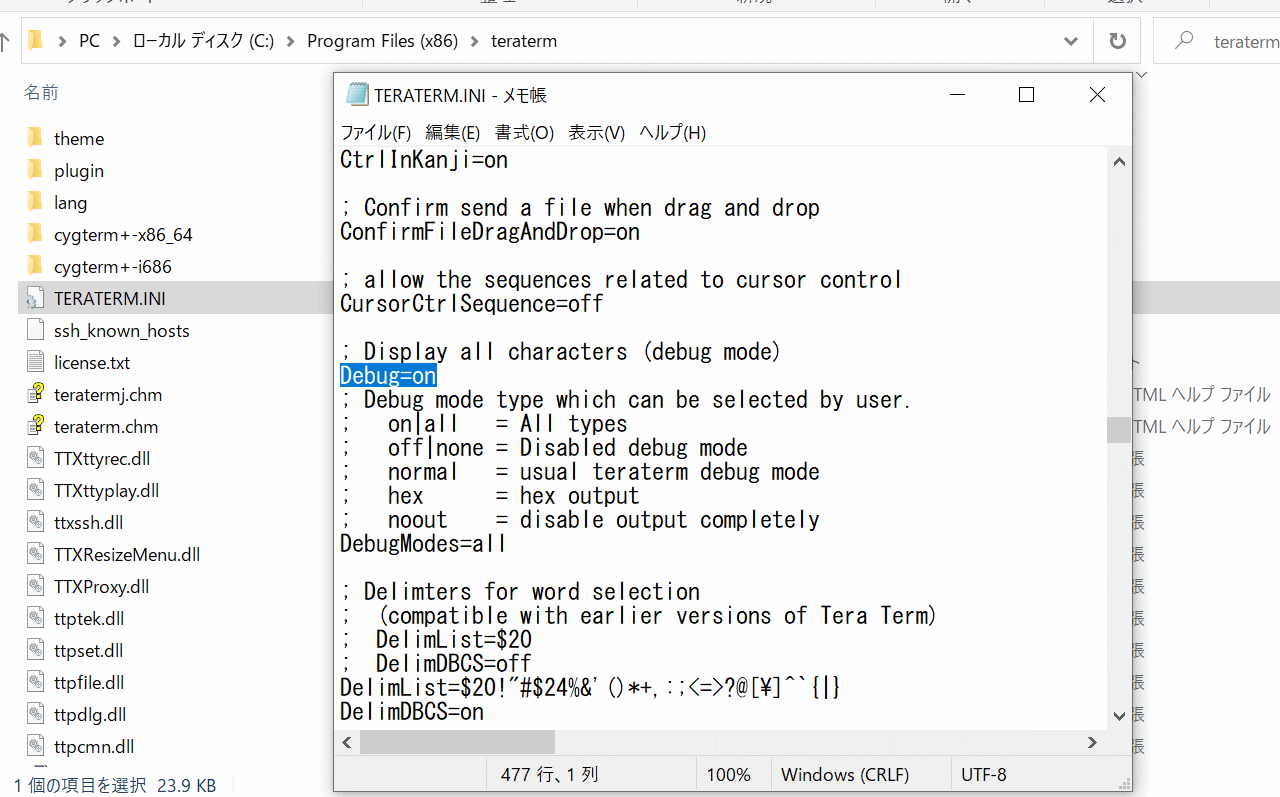This screenshot has width=1280, height=797.
Task: Select the TTXttyplay.dll file icon
Action: (x=35, y=490)
